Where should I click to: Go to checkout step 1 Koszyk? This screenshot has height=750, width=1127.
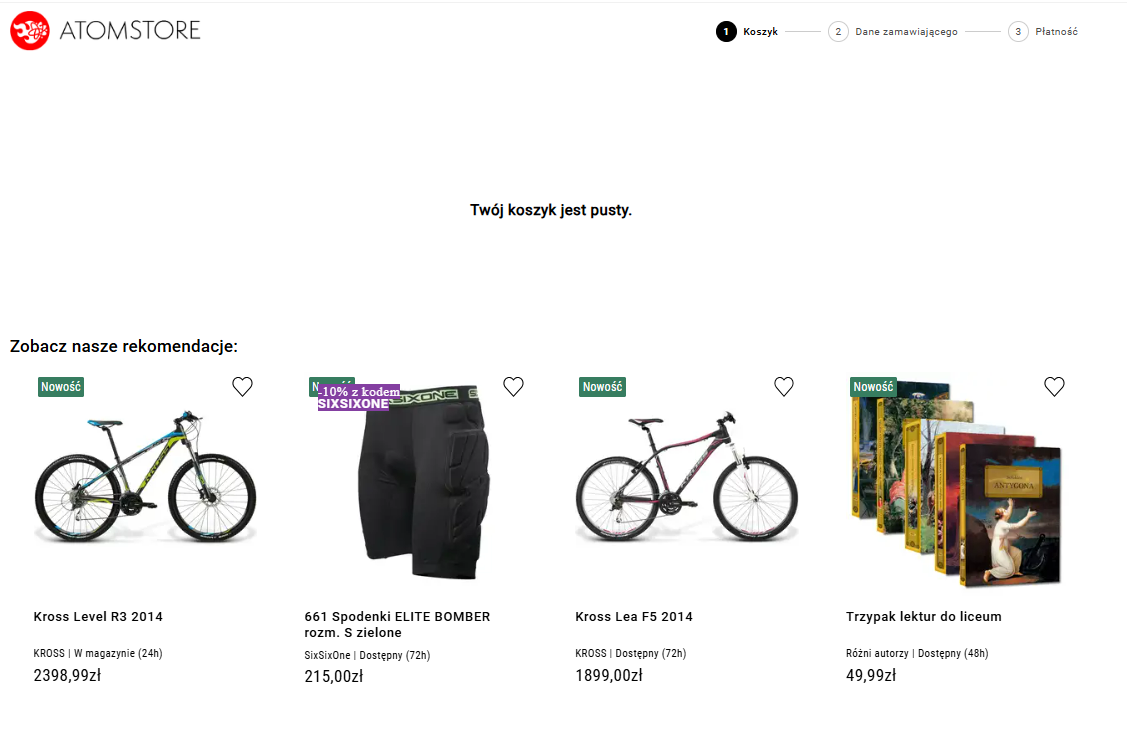tap(748, 32)
